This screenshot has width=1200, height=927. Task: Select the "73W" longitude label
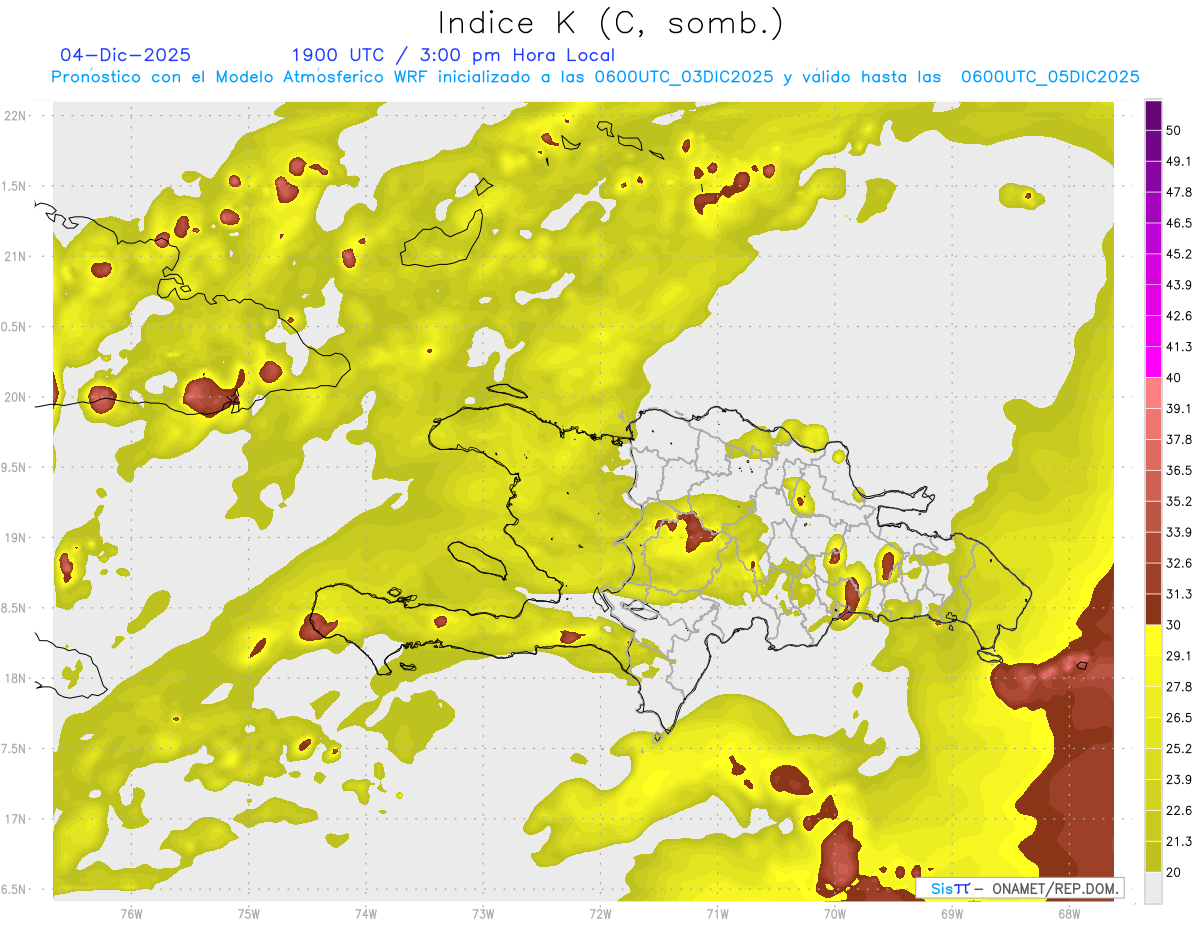click(x=483, y=913)
